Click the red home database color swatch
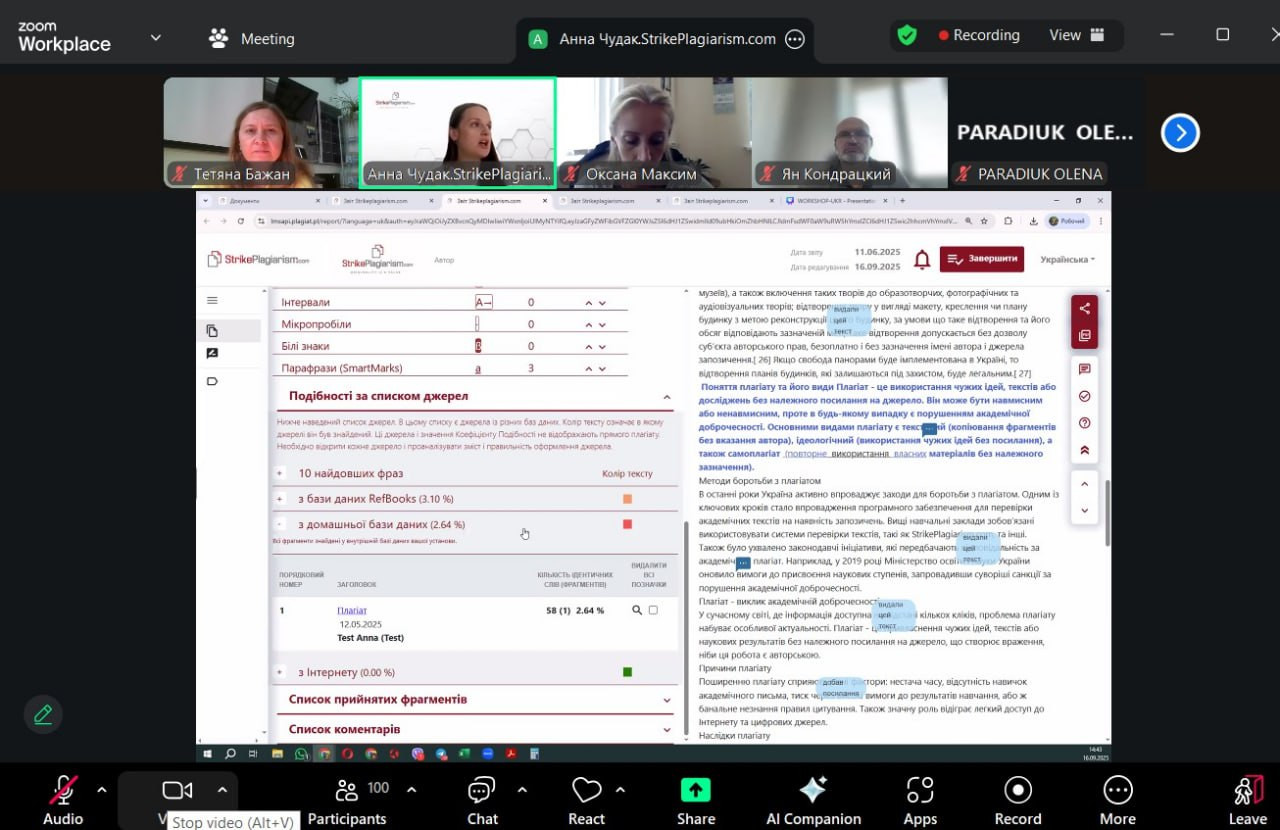 [x=627, y=524]
